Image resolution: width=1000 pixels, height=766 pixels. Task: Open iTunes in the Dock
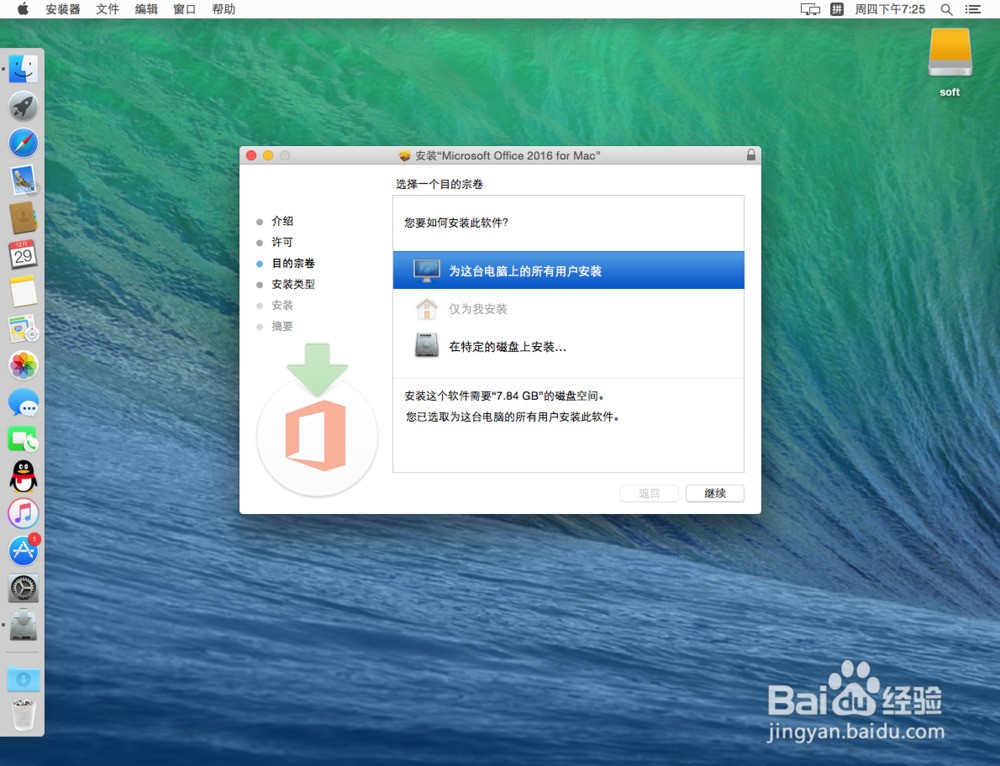[x=22, y=514]
